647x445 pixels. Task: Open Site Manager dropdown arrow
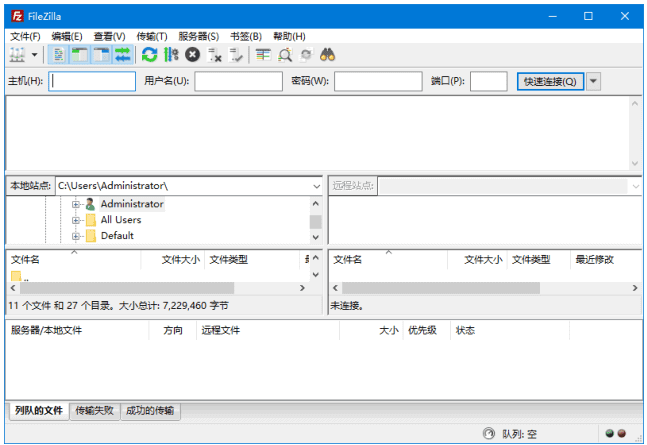(35, 55)
